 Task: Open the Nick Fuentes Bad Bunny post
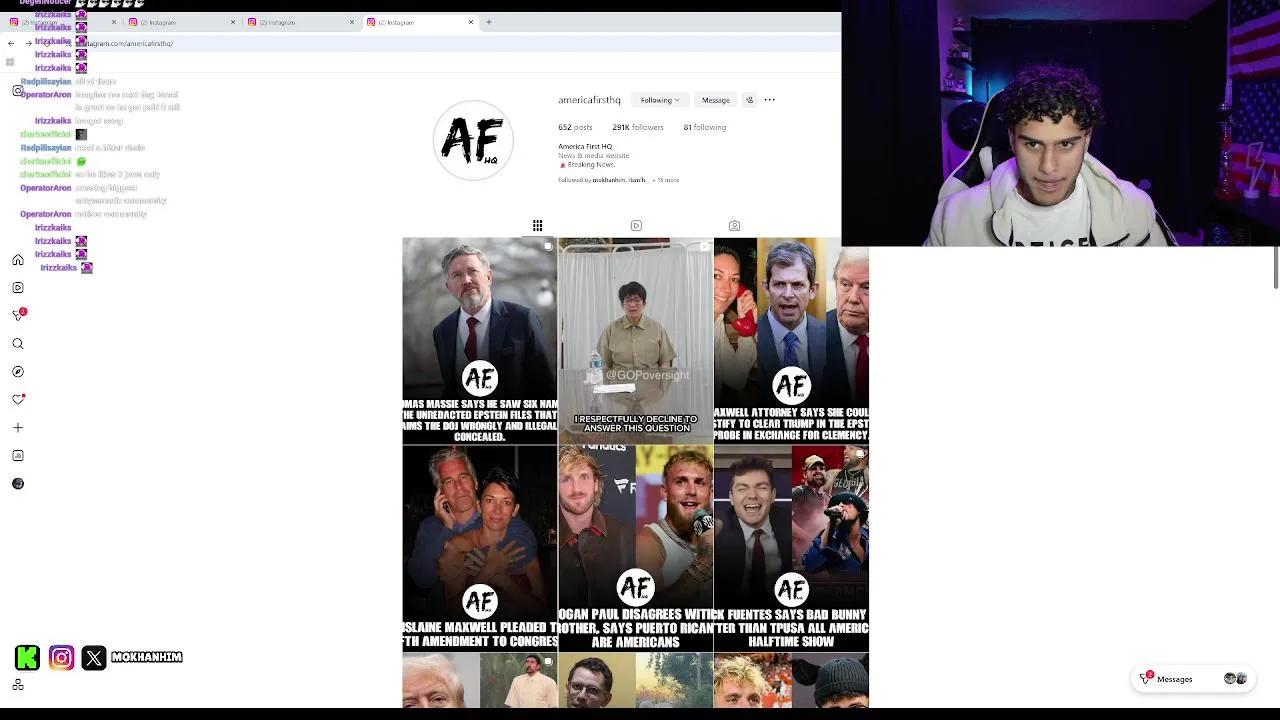pos(791,549)
